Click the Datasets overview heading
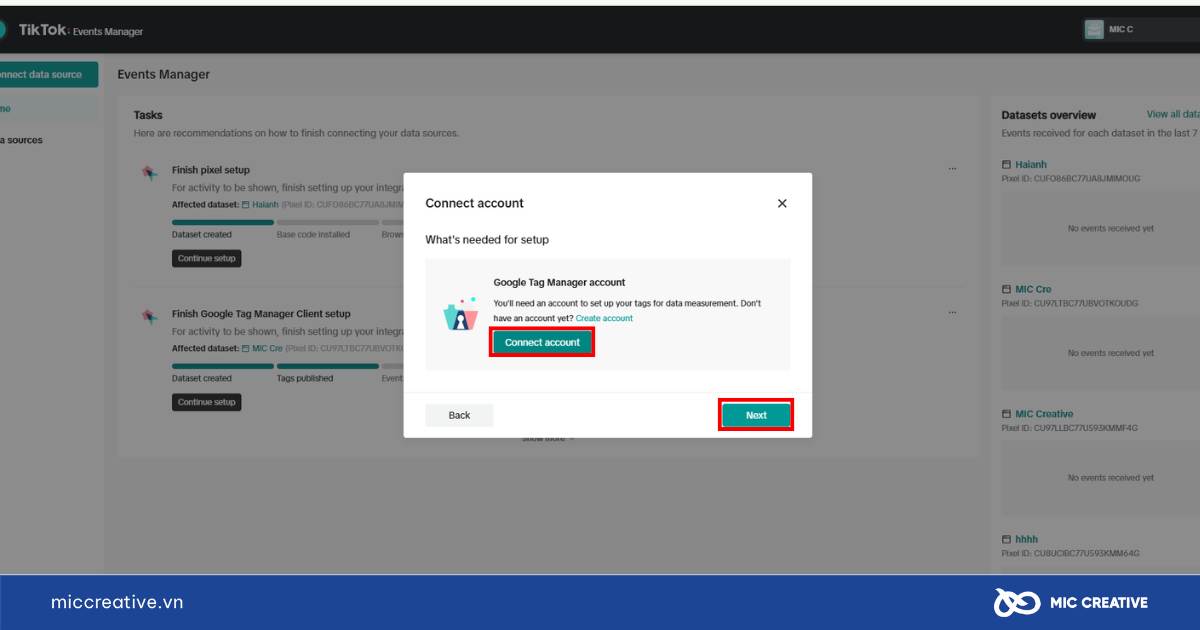The height and width of the screenshot is (630, 1200). coord(1049,115)
